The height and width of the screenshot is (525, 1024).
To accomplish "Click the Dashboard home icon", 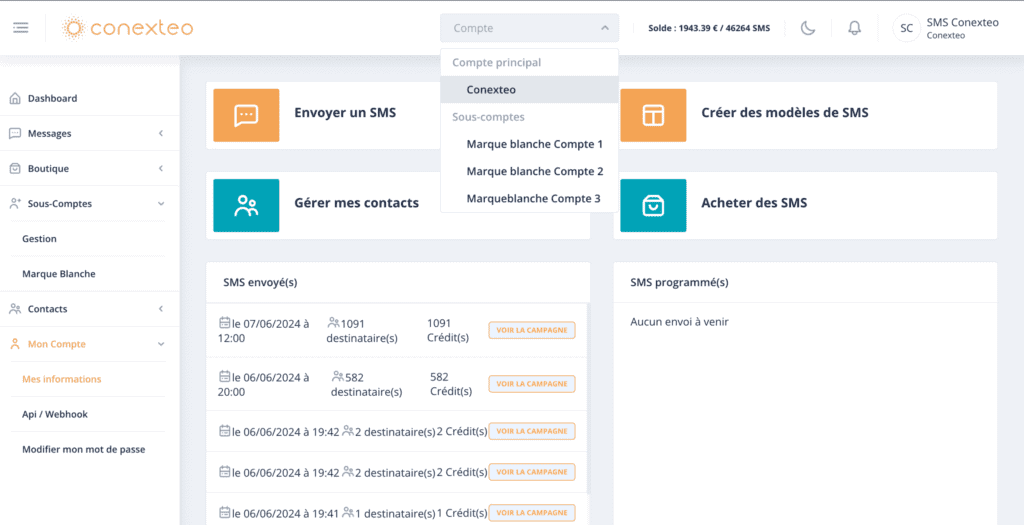I will click(x=15, y=99).
